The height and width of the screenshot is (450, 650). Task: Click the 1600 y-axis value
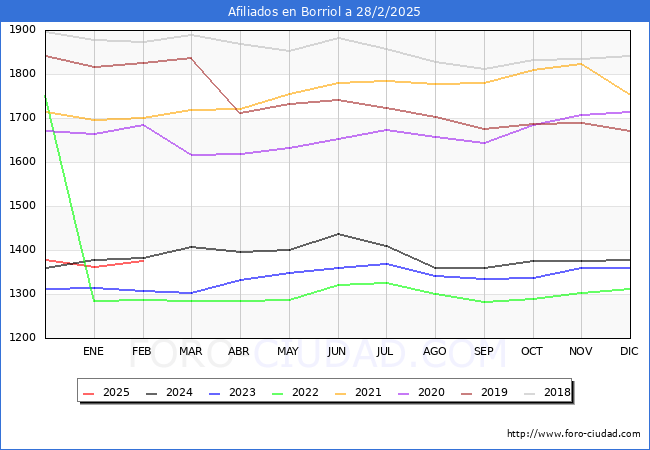pos(22,161)
